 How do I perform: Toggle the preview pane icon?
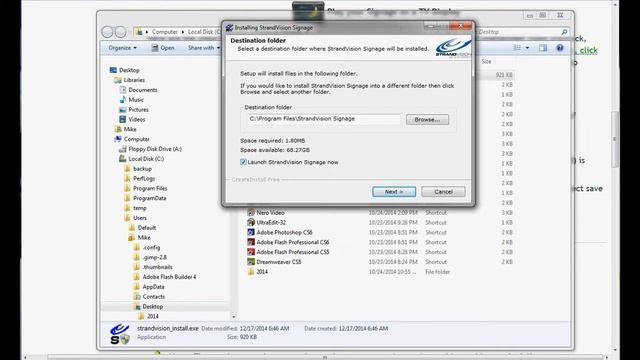click(x=543, y=48)
